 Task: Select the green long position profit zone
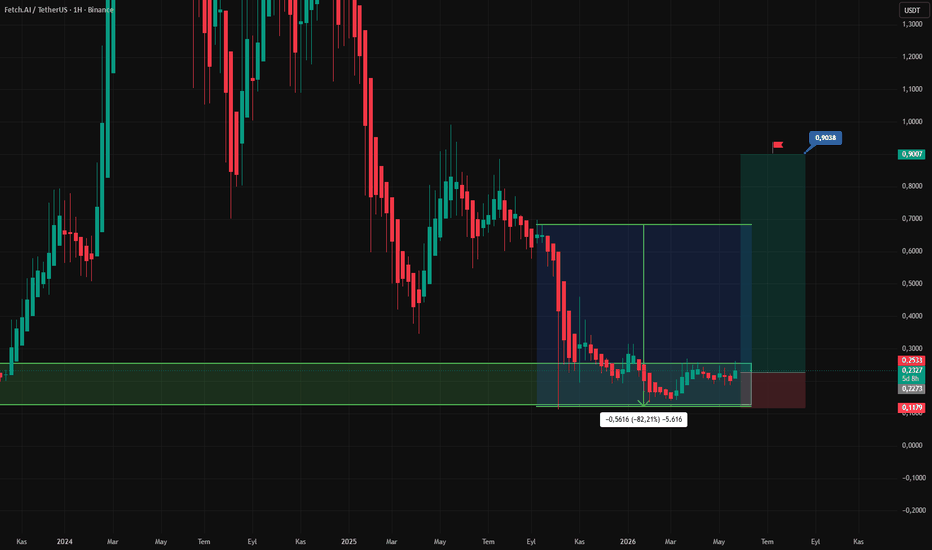773,263
